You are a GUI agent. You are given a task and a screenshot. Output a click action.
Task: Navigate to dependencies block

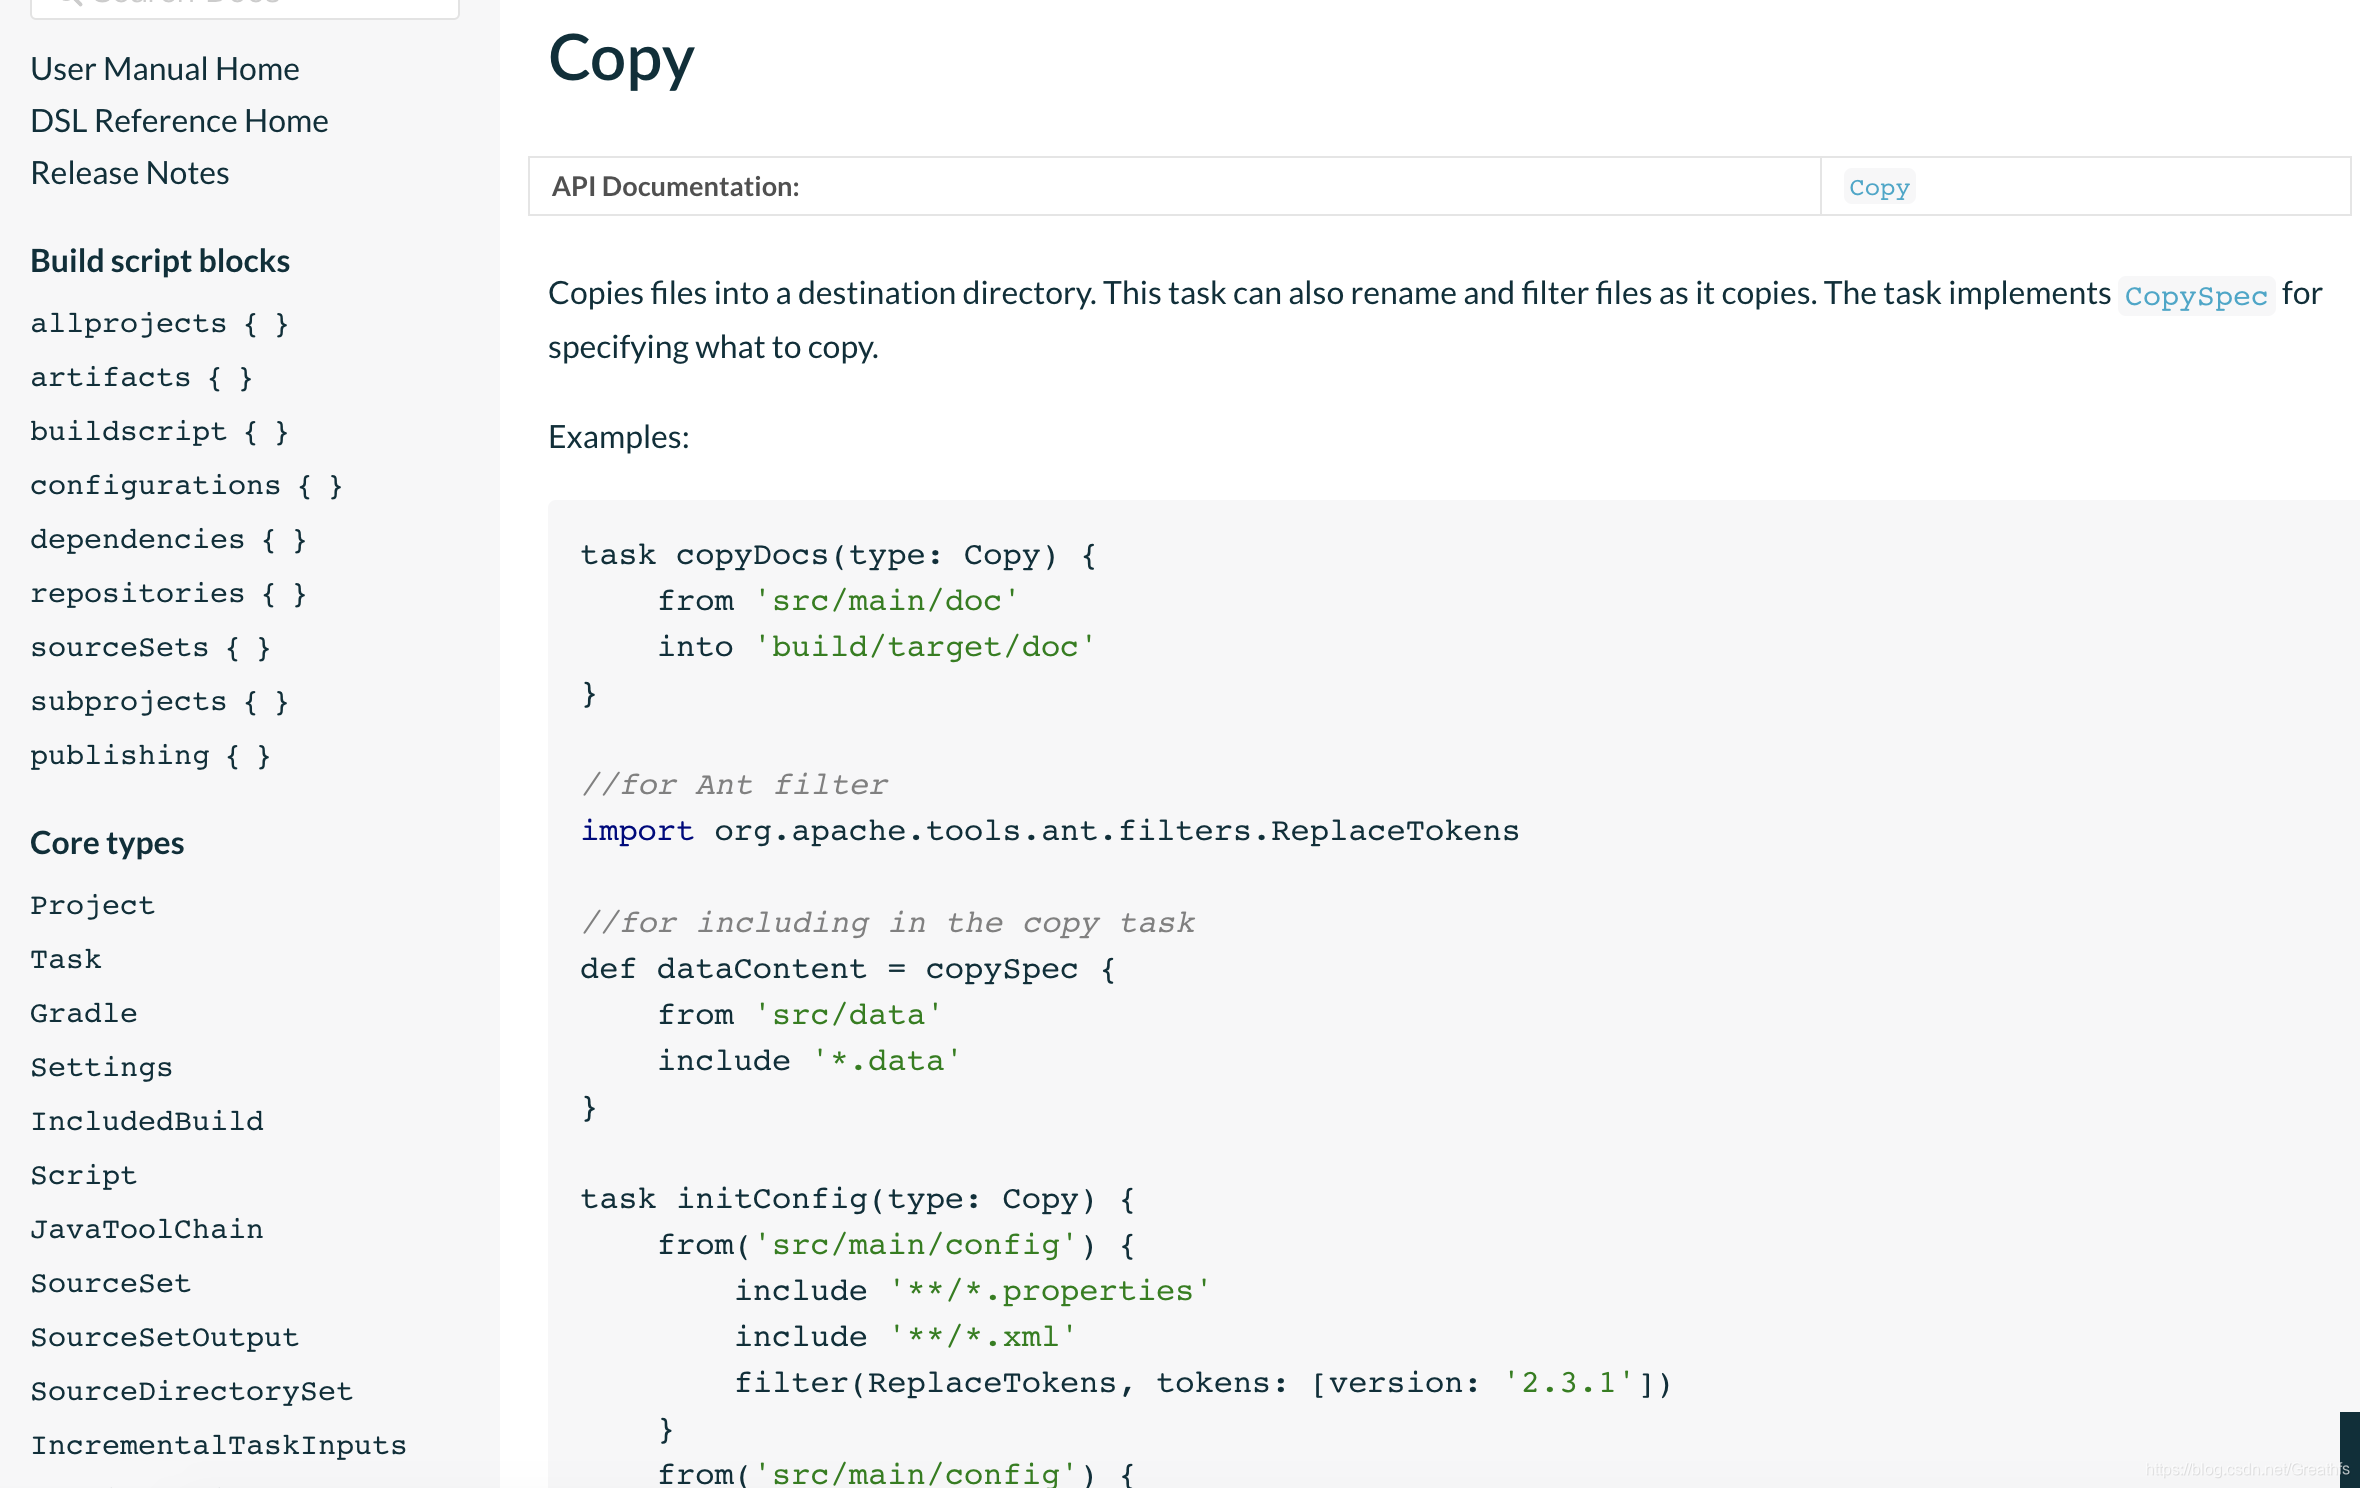[x=168, y=538]
